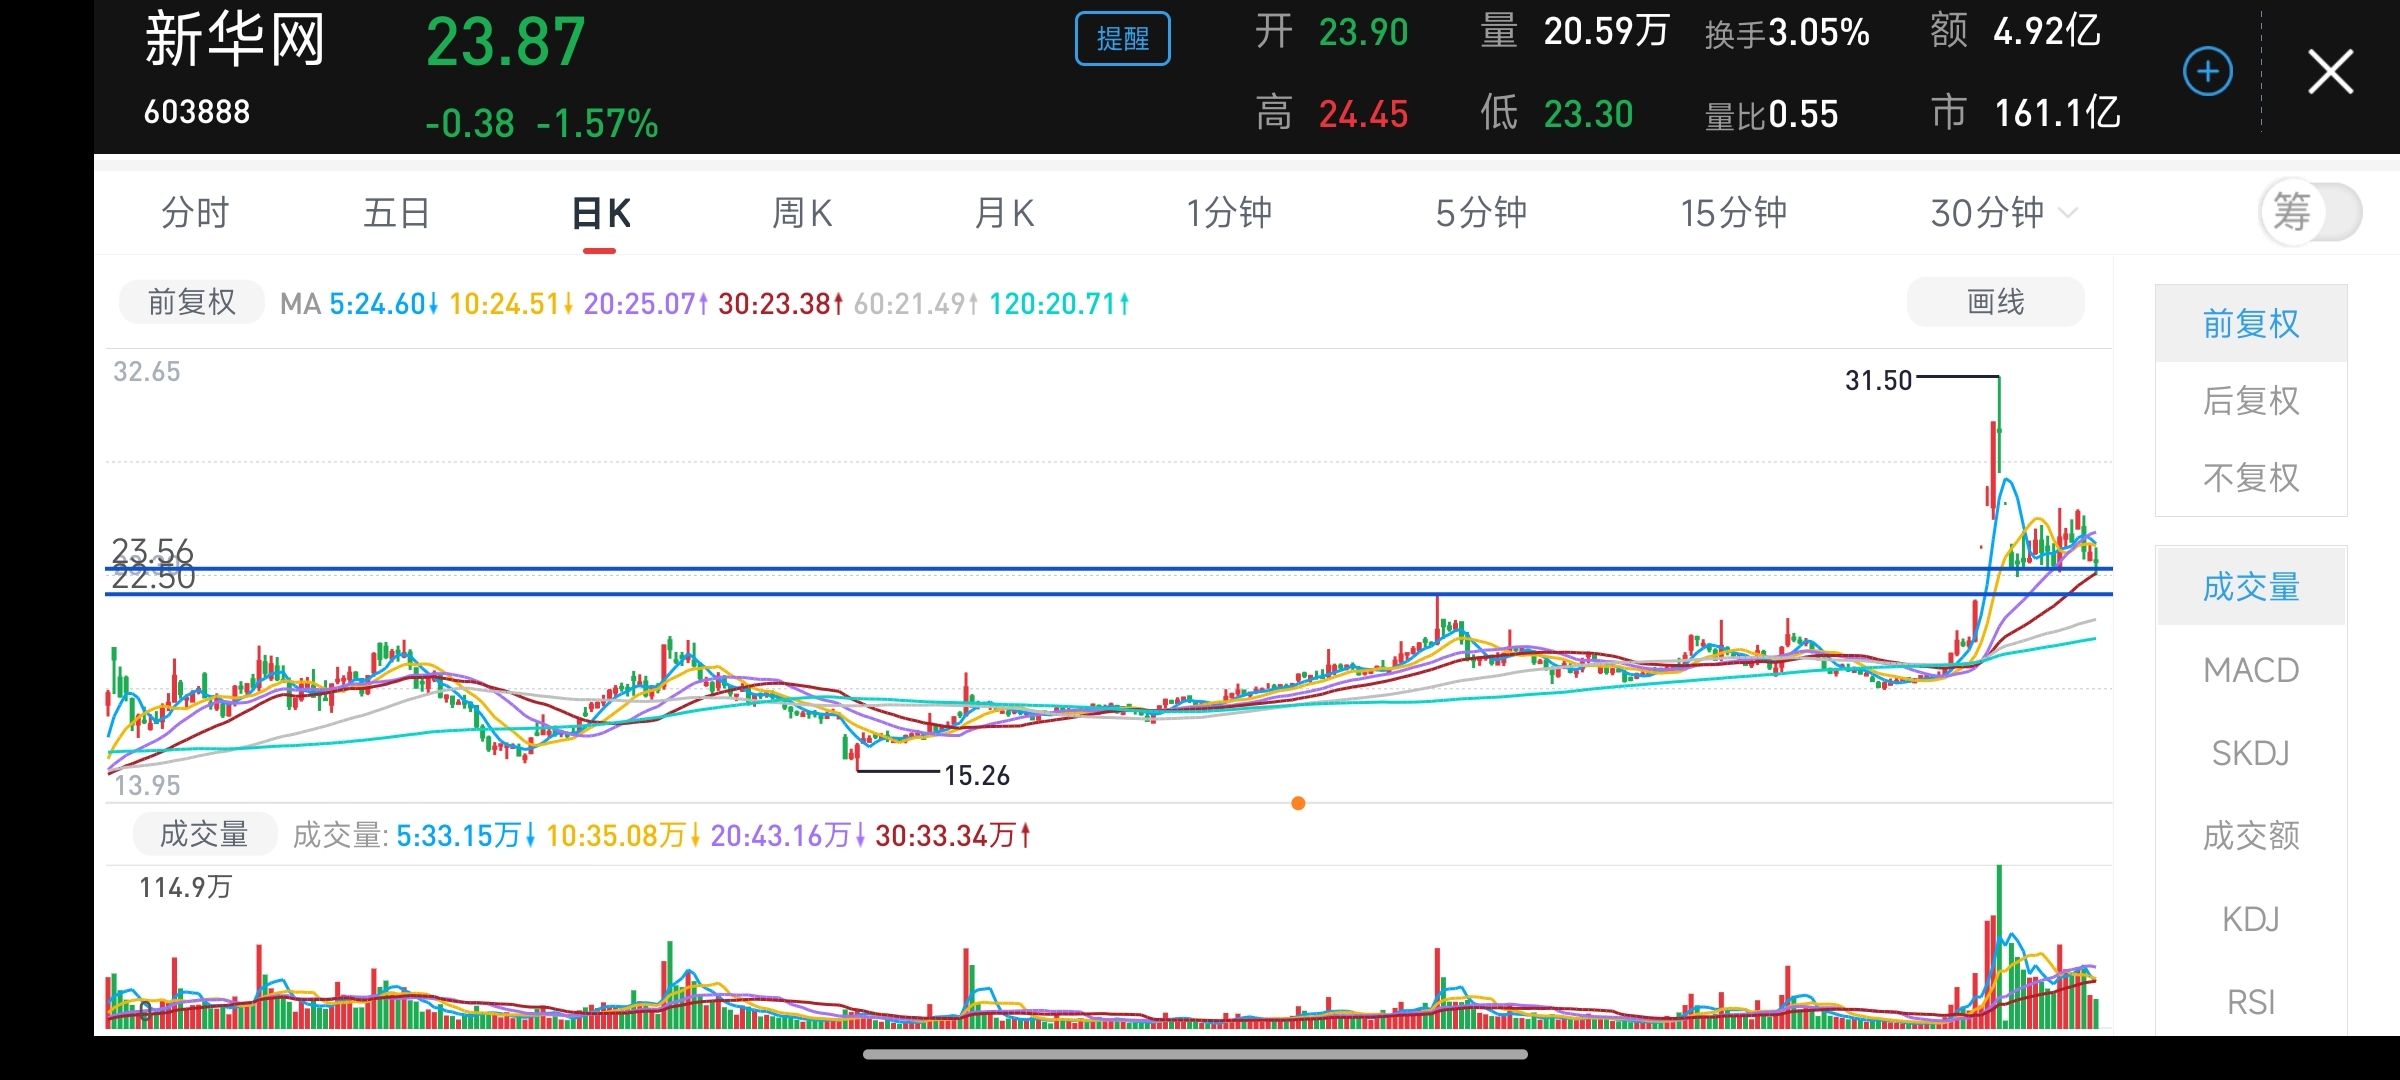Select 成交额 turnover indicator
The height and width of the screenshot is (1080, 2400).
[x=2250, y=835]
